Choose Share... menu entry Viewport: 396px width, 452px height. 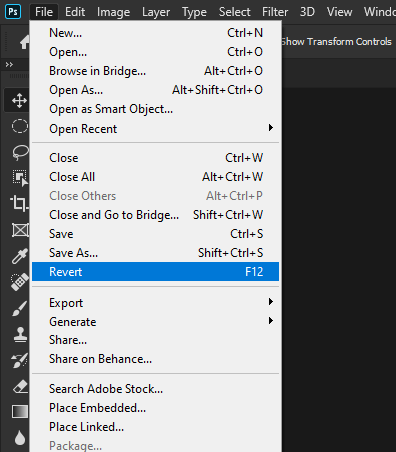click(x=155, y=340)
